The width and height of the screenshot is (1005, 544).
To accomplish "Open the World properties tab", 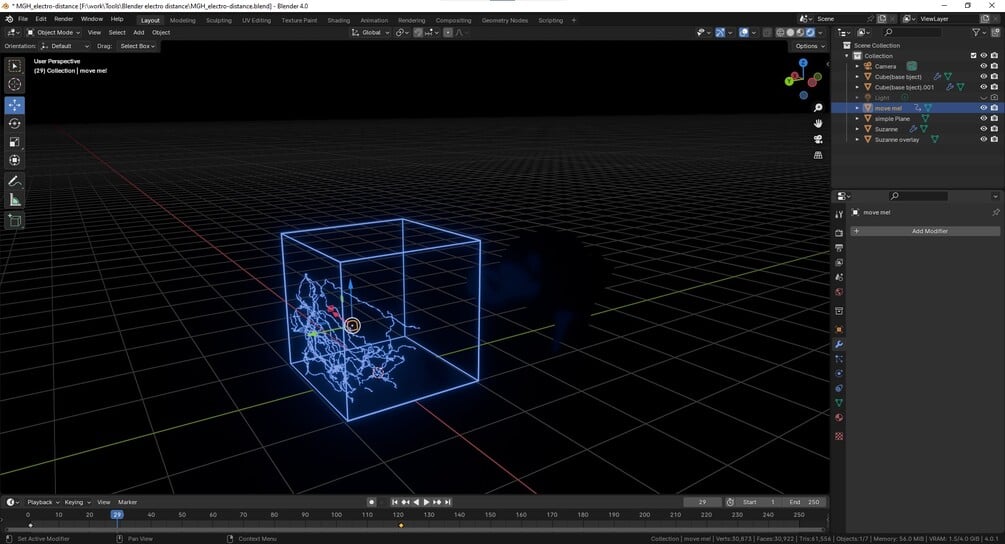I will 838,292.
